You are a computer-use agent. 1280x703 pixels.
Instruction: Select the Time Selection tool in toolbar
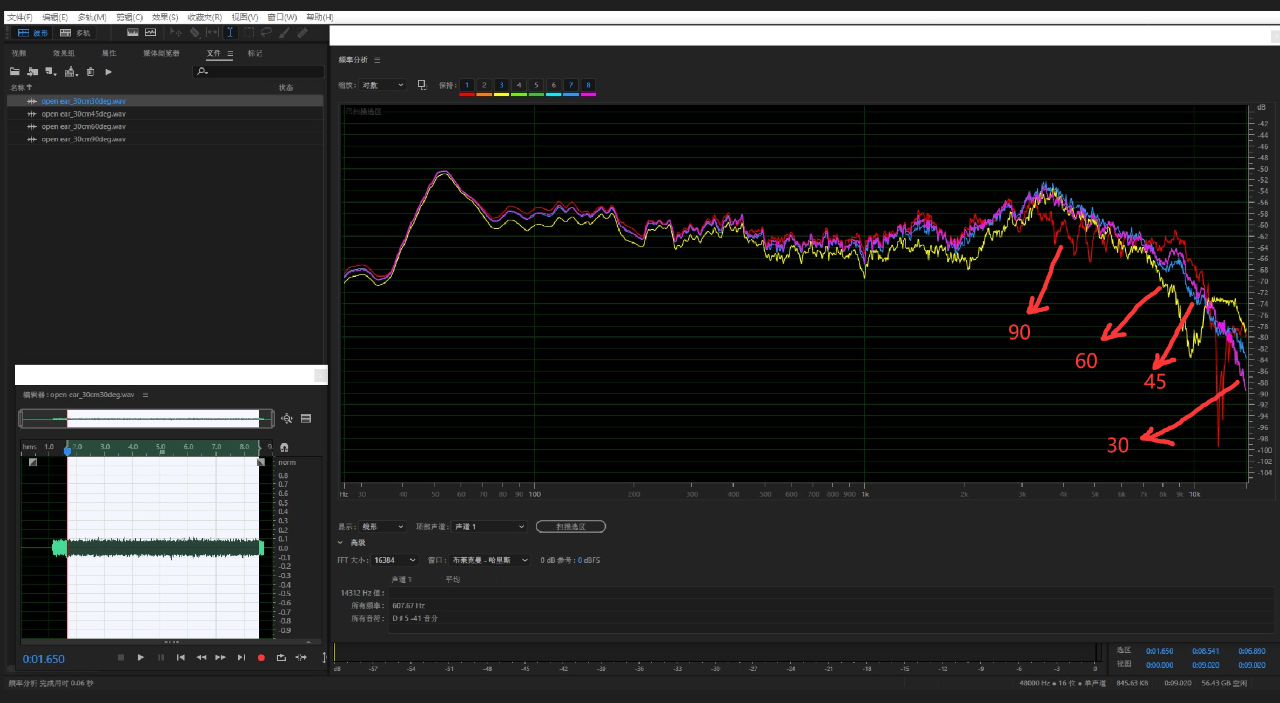pos(229,33)
